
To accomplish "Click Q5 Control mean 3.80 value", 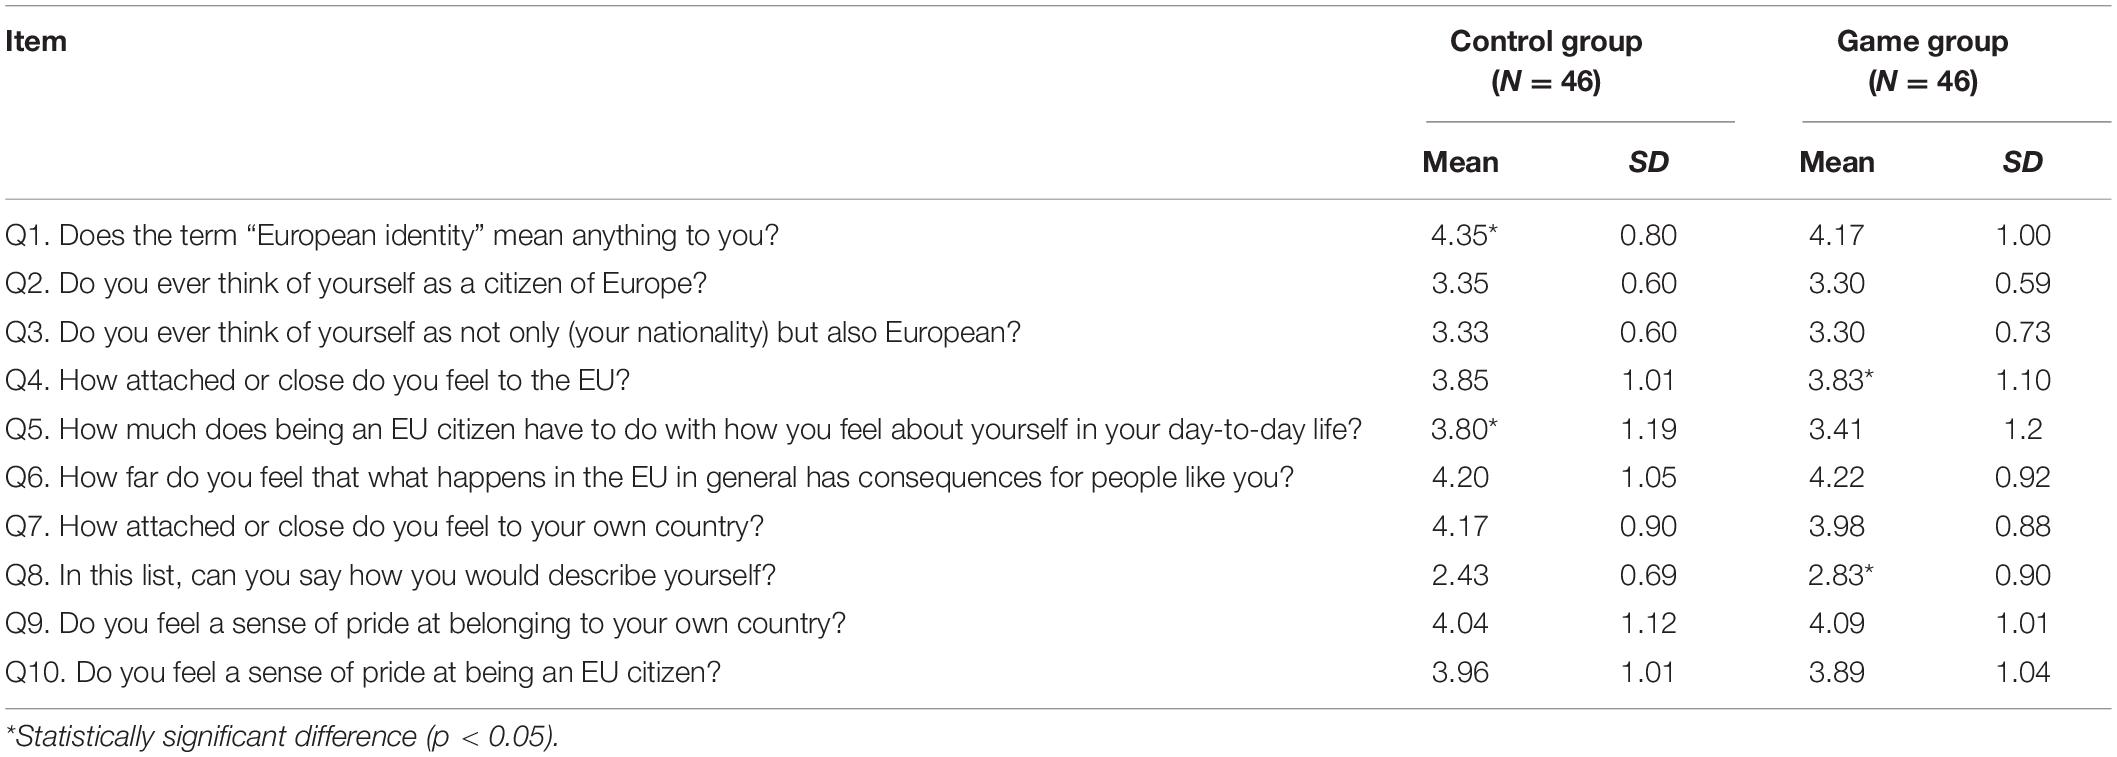I will click(x=1464, y=429).
